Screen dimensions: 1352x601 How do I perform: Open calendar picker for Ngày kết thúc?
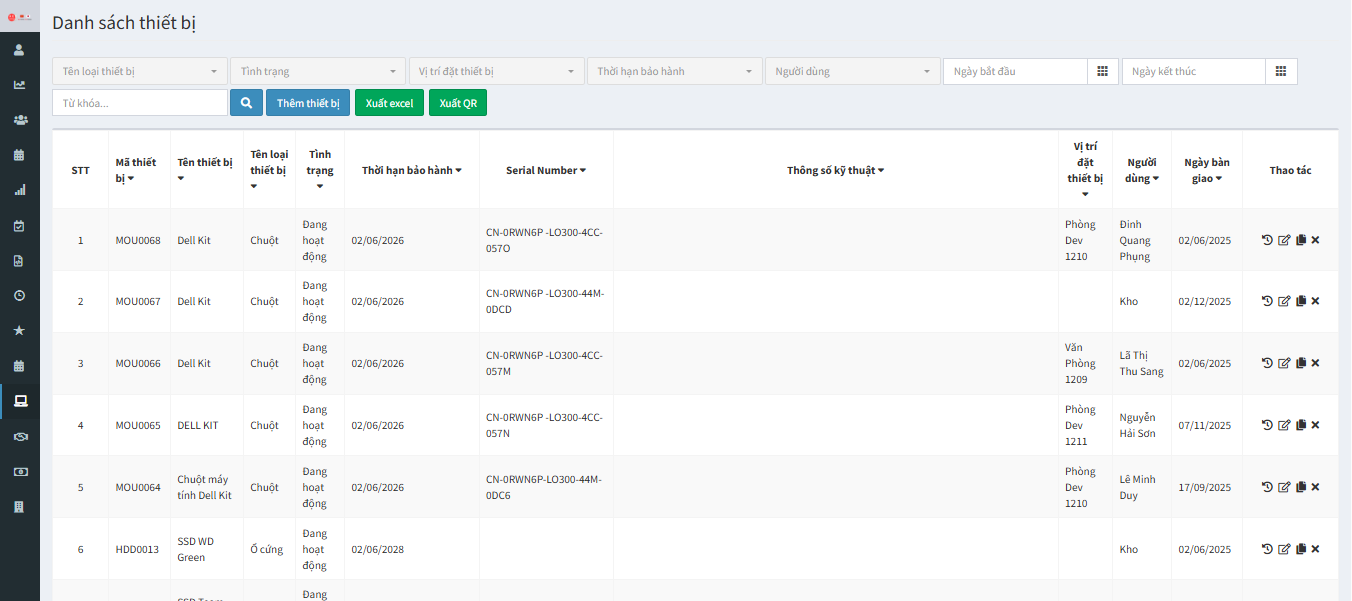pyautogui.click(x=1281, y=72)
